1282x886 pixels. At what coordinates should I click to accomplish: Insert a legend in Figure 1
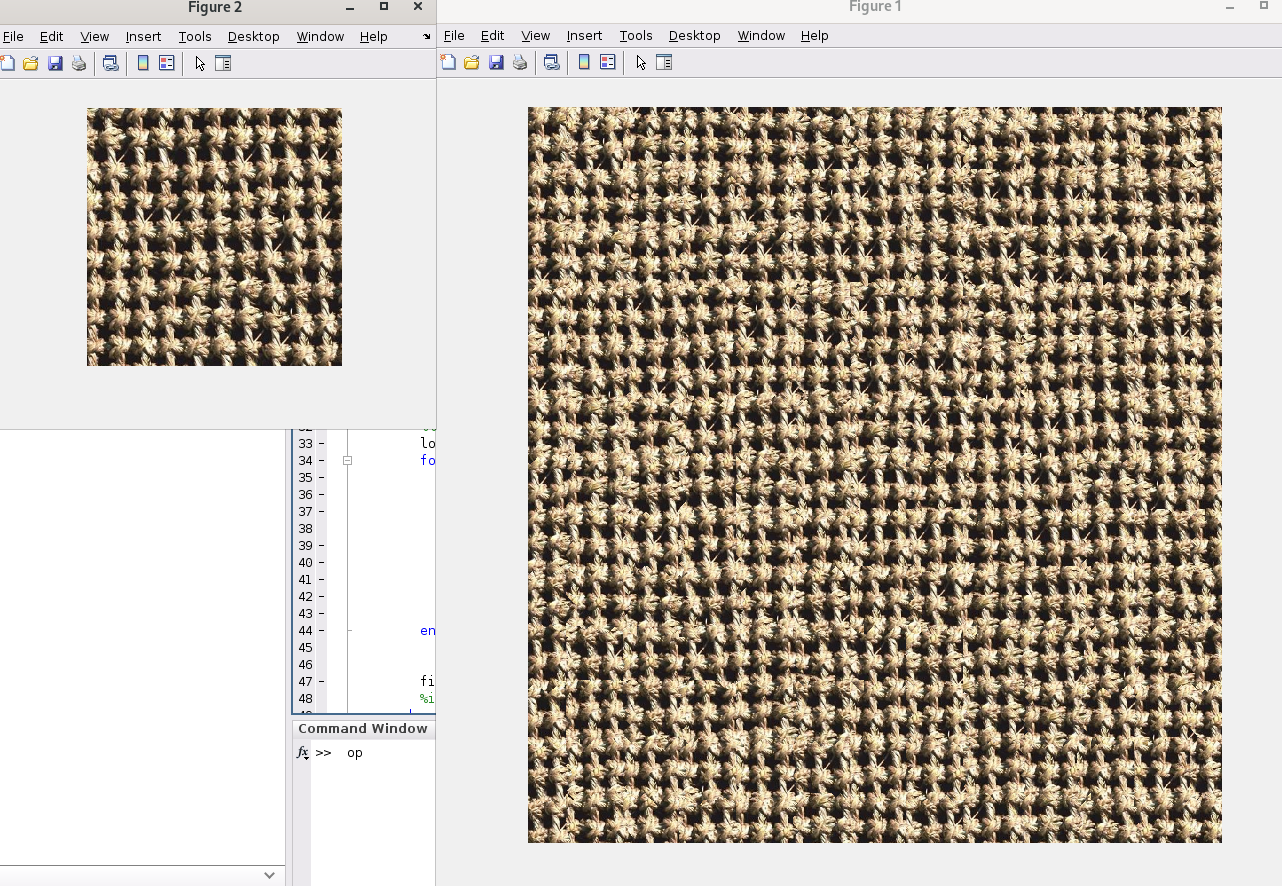pos(607,62)
